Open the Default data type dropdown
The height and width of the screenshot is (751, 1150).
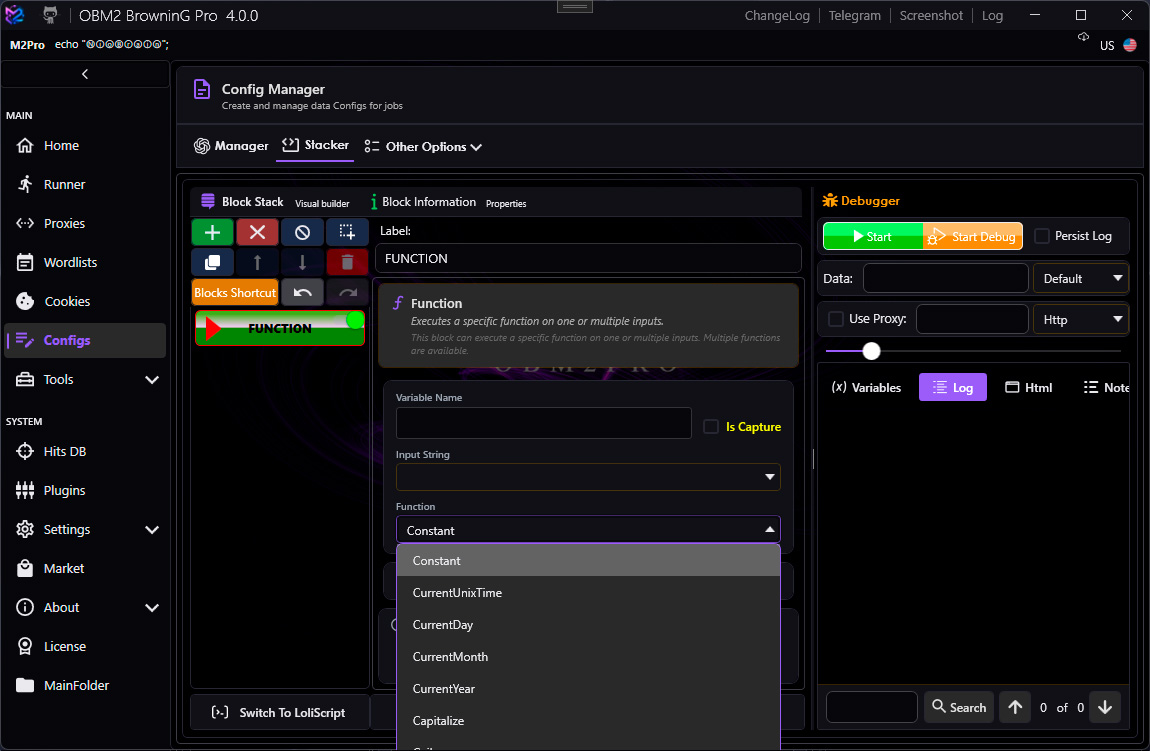coord(1080,279)
